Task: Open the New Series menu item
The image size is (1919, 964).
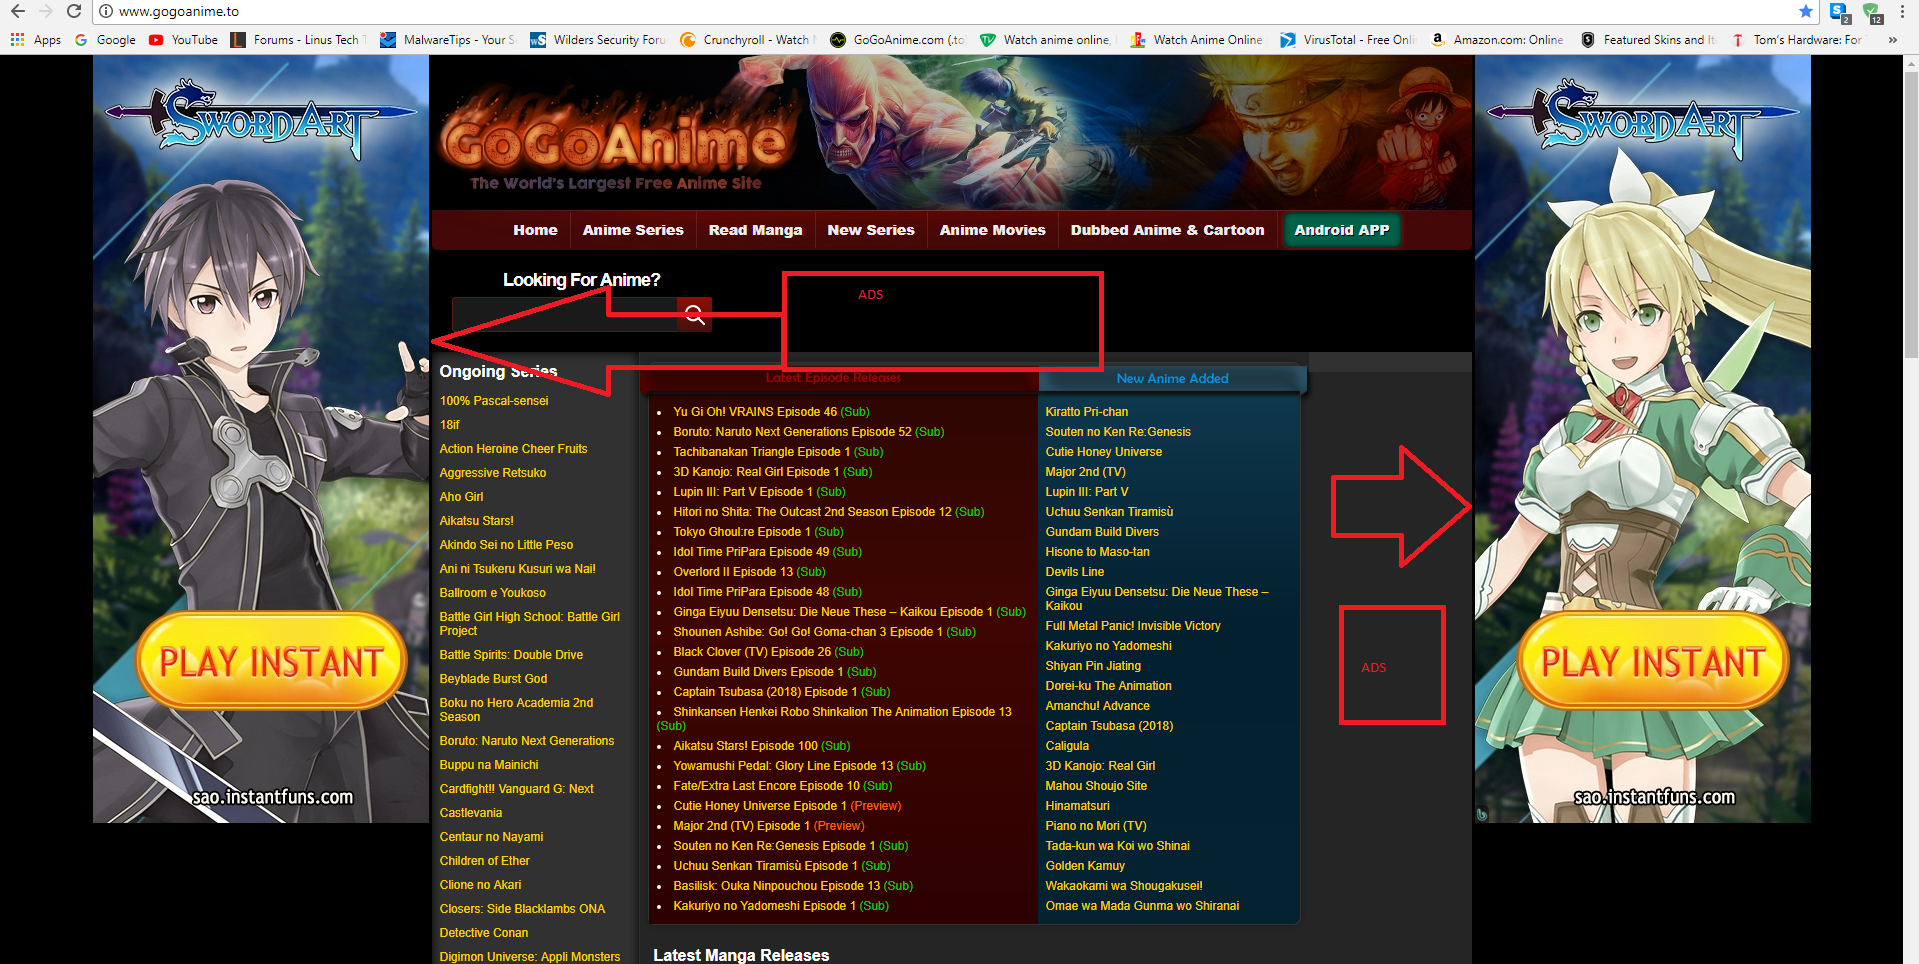Action: (x=871, y=230)
